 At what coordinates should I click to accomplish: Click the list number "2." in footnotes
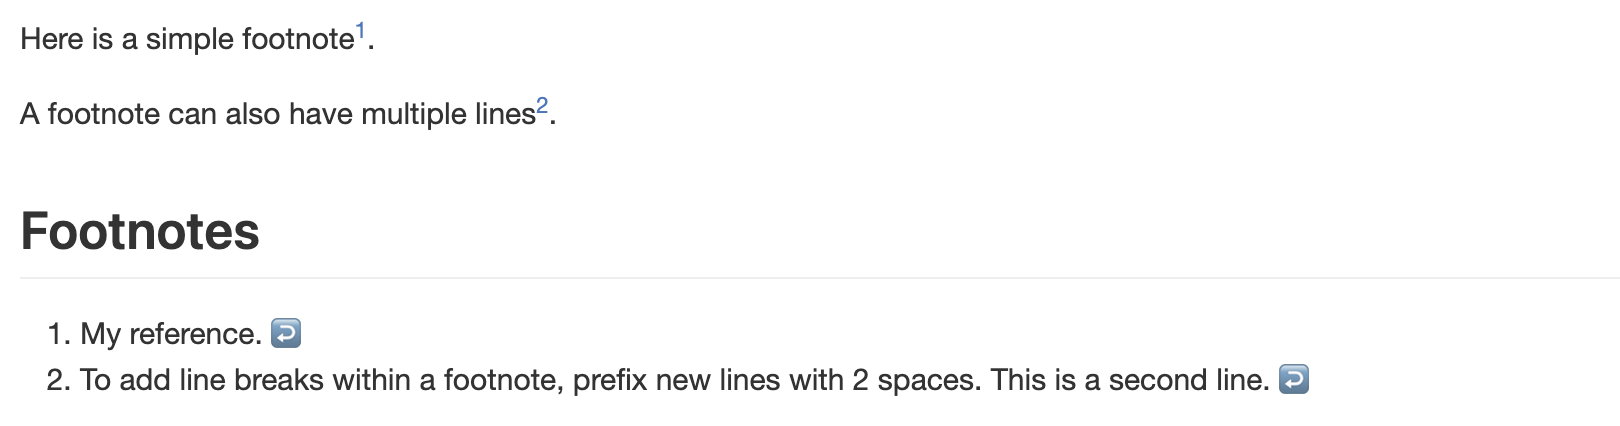[59, 381]
